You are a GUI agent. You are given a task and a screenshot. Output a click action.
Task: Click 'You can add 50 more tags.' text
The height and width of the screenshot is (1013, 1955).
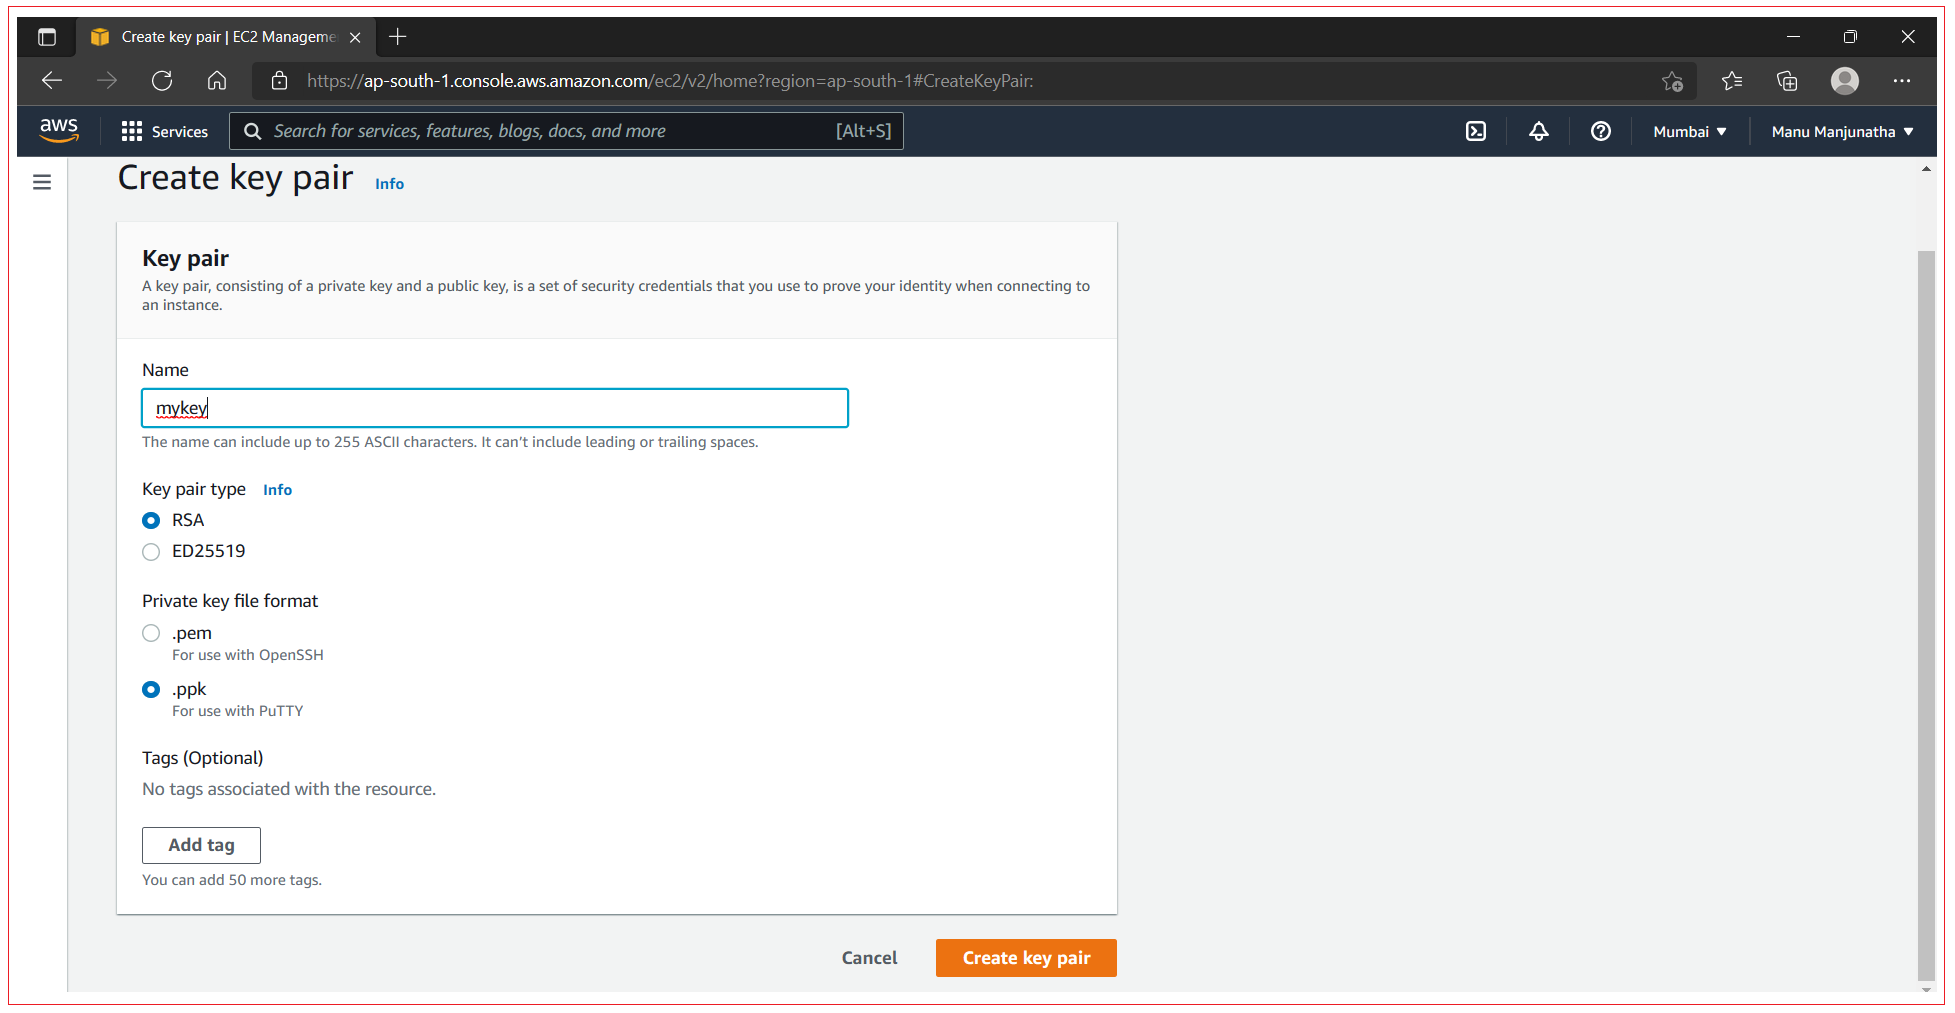pos(232,881)
